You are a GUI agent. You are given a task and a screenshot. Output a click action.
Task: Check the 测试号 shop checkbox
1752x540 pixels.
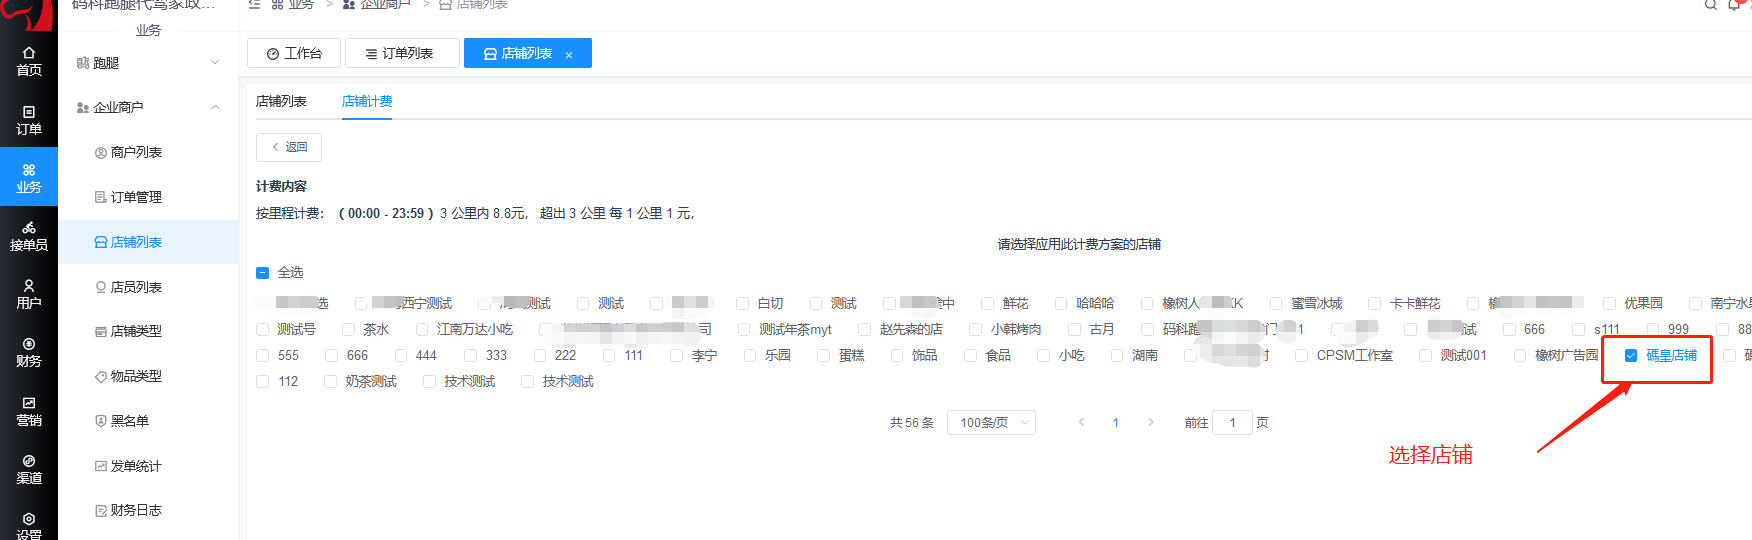(x=263, y=329)
